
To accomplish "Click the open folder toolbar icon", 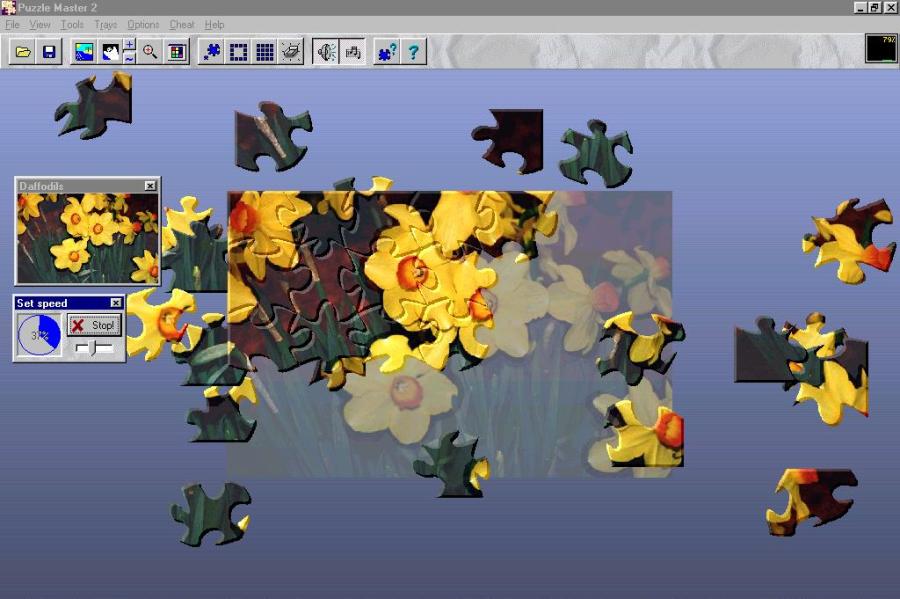I will (x=22, y=52).
